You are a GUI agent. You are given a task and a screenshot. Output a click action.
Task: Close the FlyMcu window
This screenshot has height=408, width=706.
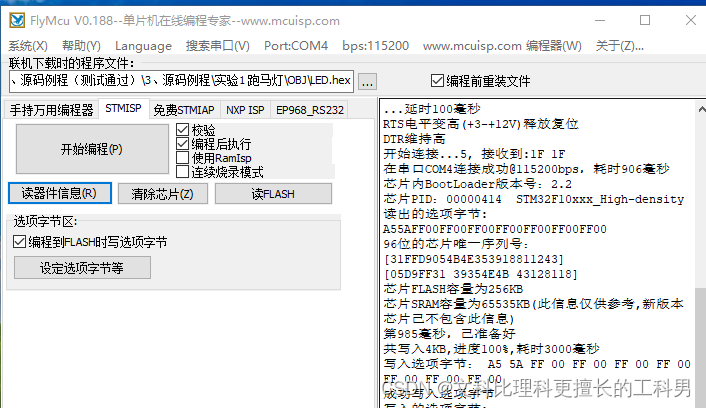coord(691,20)
